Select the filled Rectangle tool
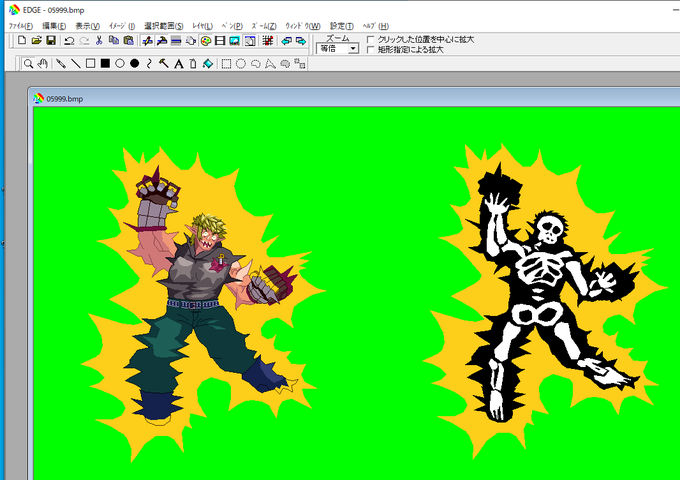680x480 pixels. (x=105, y=64)
